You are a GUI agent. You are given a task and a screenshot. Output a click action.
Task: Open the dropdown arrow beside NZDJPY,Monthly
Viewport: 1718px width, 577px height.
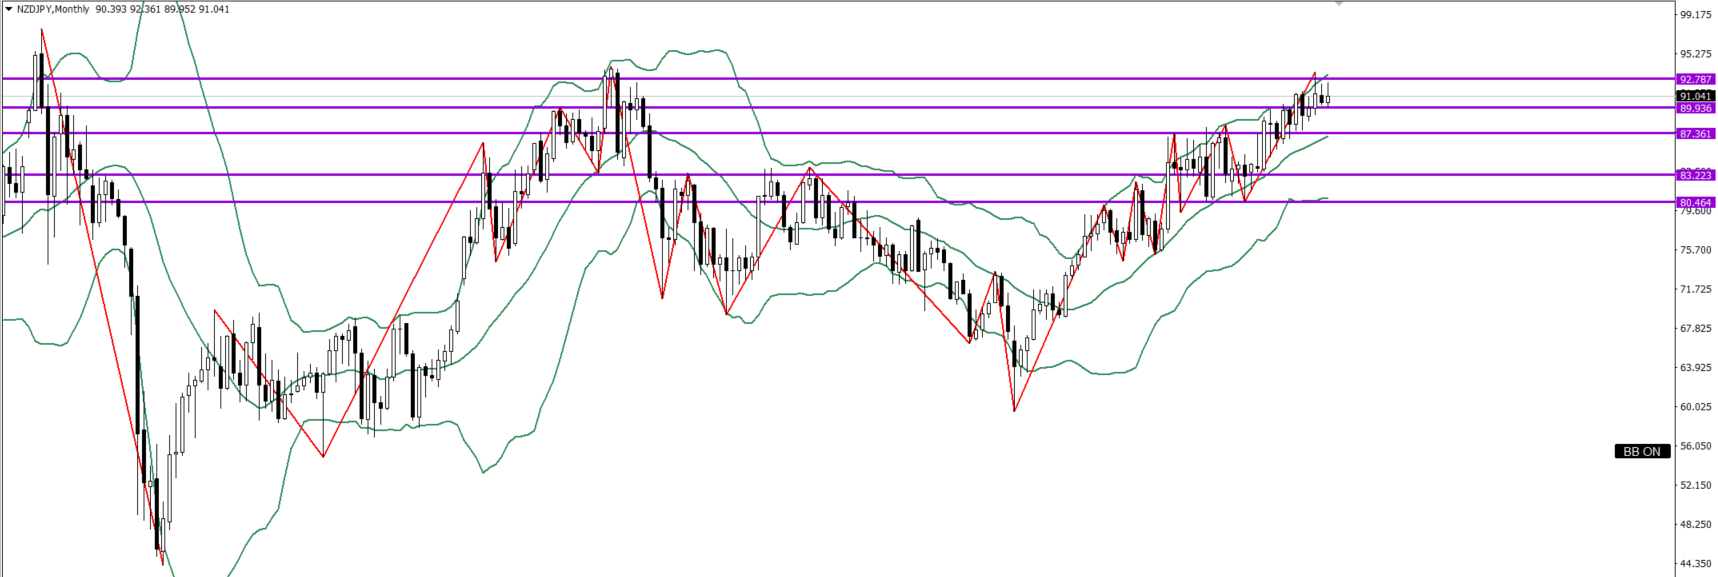pyautogui.click(x=9, y=9)
